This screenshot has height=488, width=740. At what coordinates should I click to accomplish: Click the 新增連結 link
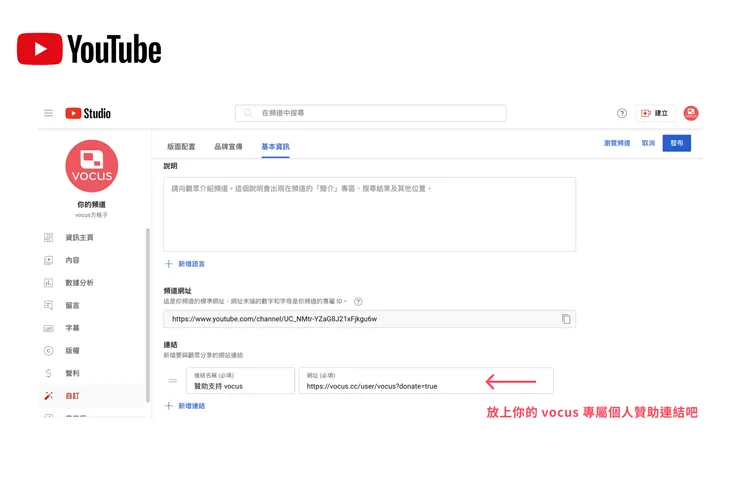[192, 406]
